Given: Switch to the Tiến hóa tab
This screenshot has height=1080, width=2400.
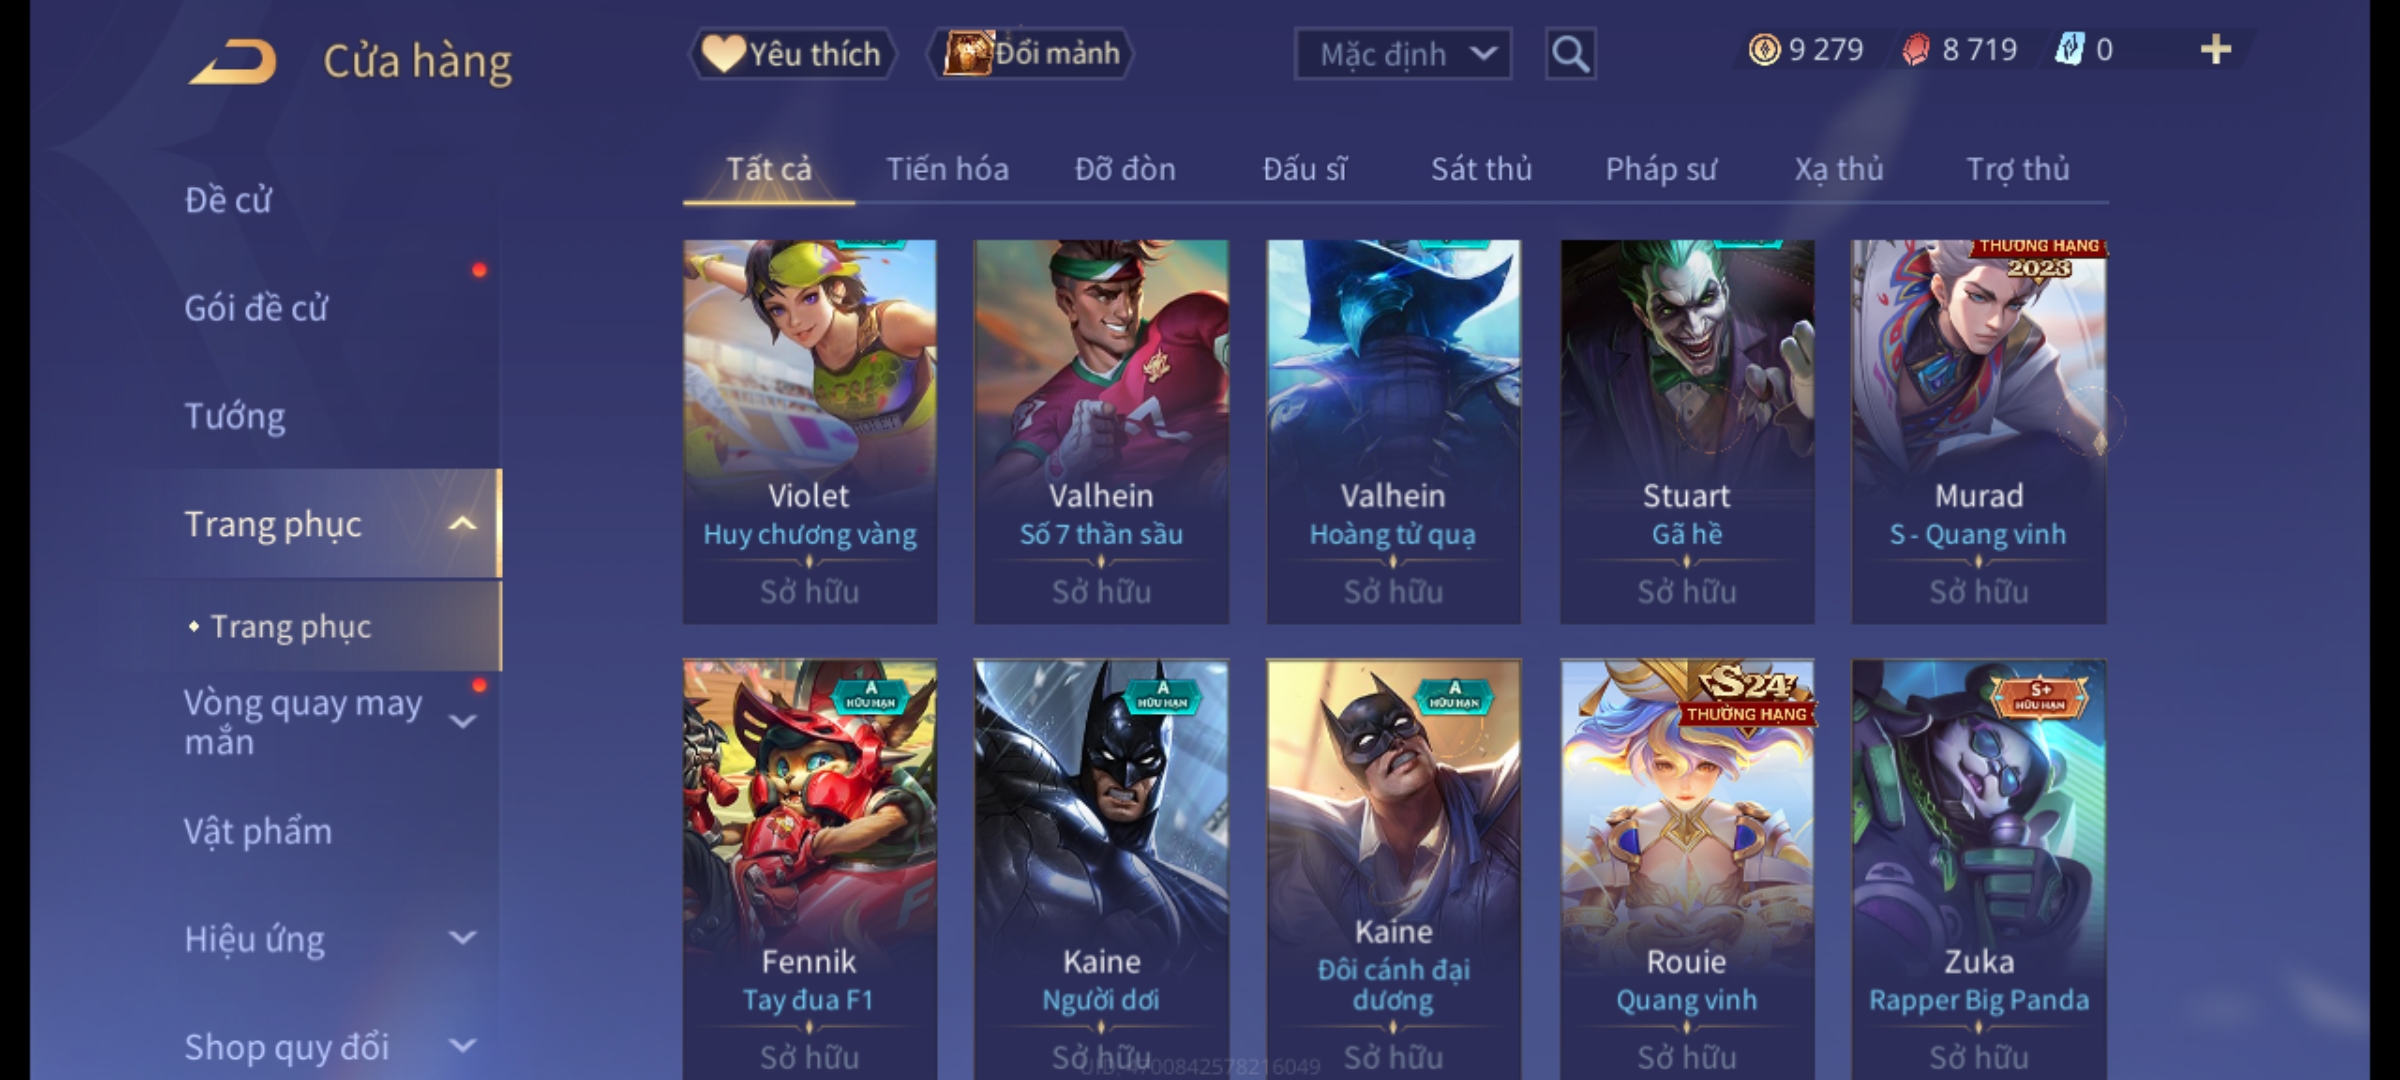Looking at the screenshot, I should (947, 169).
